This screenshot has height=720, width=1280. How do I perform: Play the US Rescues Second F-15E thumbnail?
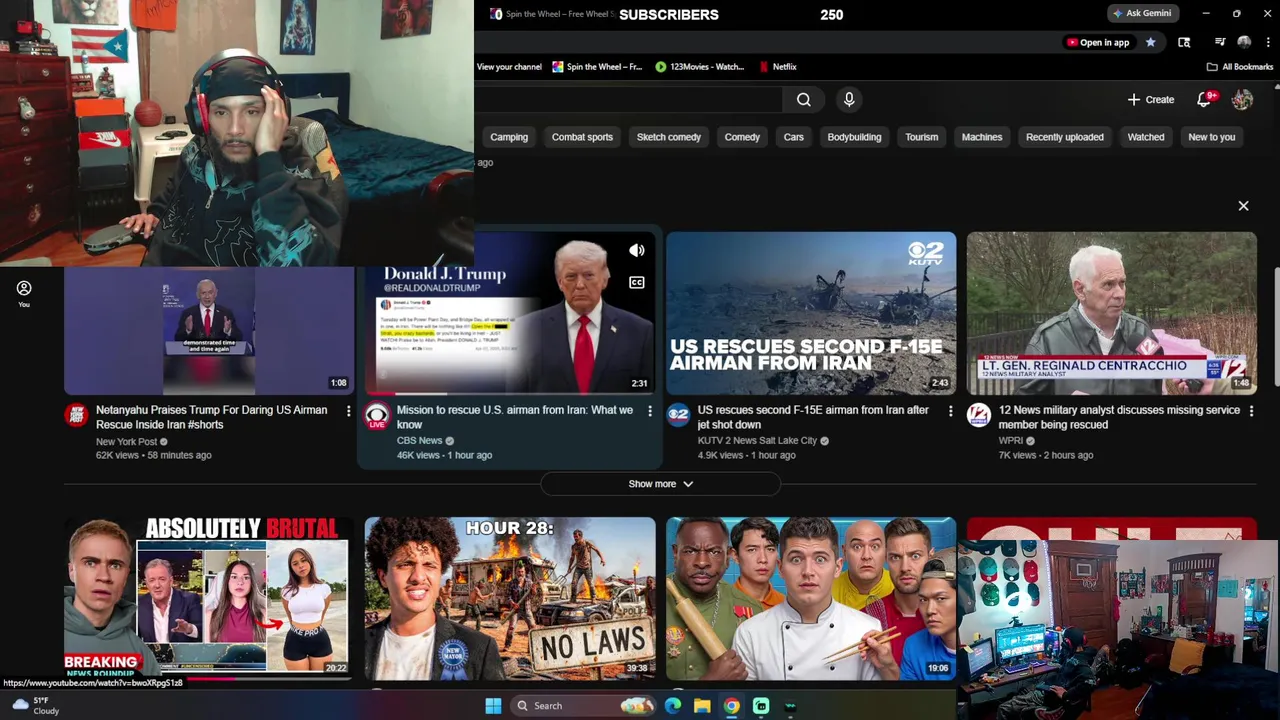pos(811,313)
